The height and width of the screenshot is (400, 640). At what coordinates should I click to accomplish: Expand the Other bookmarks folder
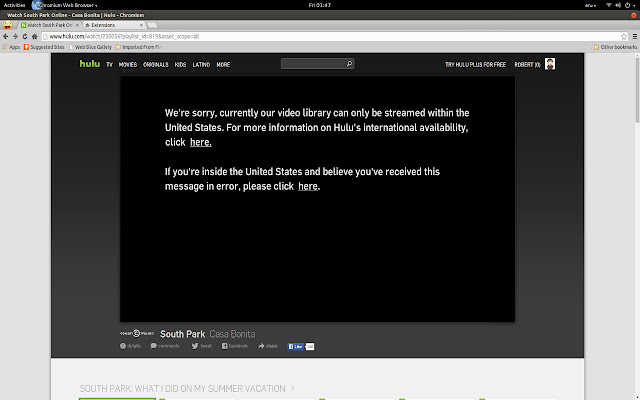pyautogui.click(x=615, y=47)
